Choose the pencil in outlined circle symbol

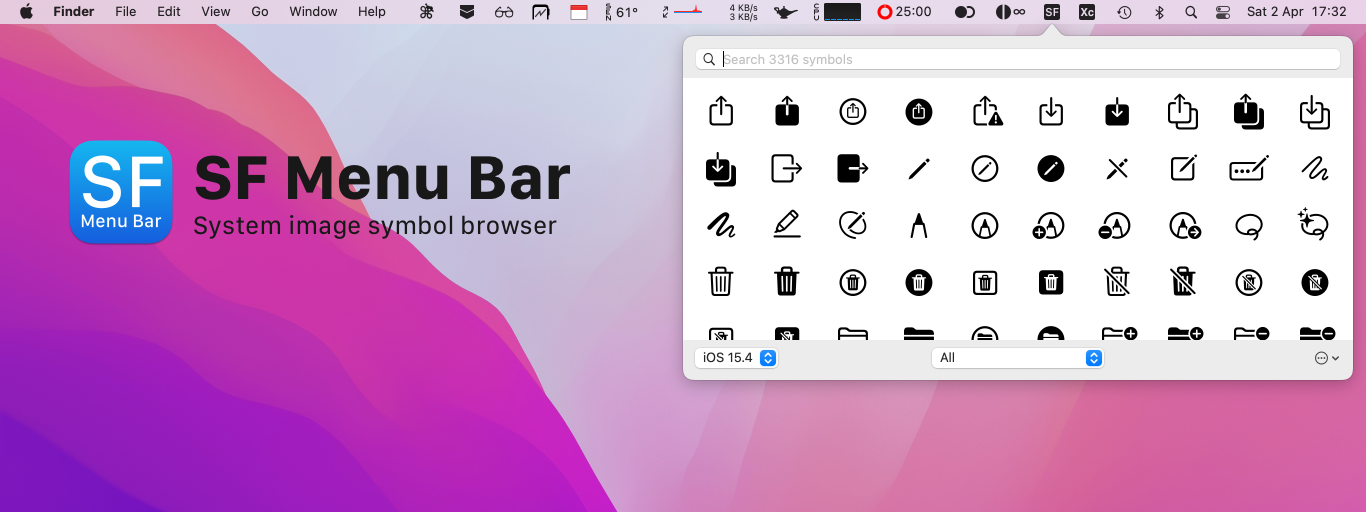point(985,169)
